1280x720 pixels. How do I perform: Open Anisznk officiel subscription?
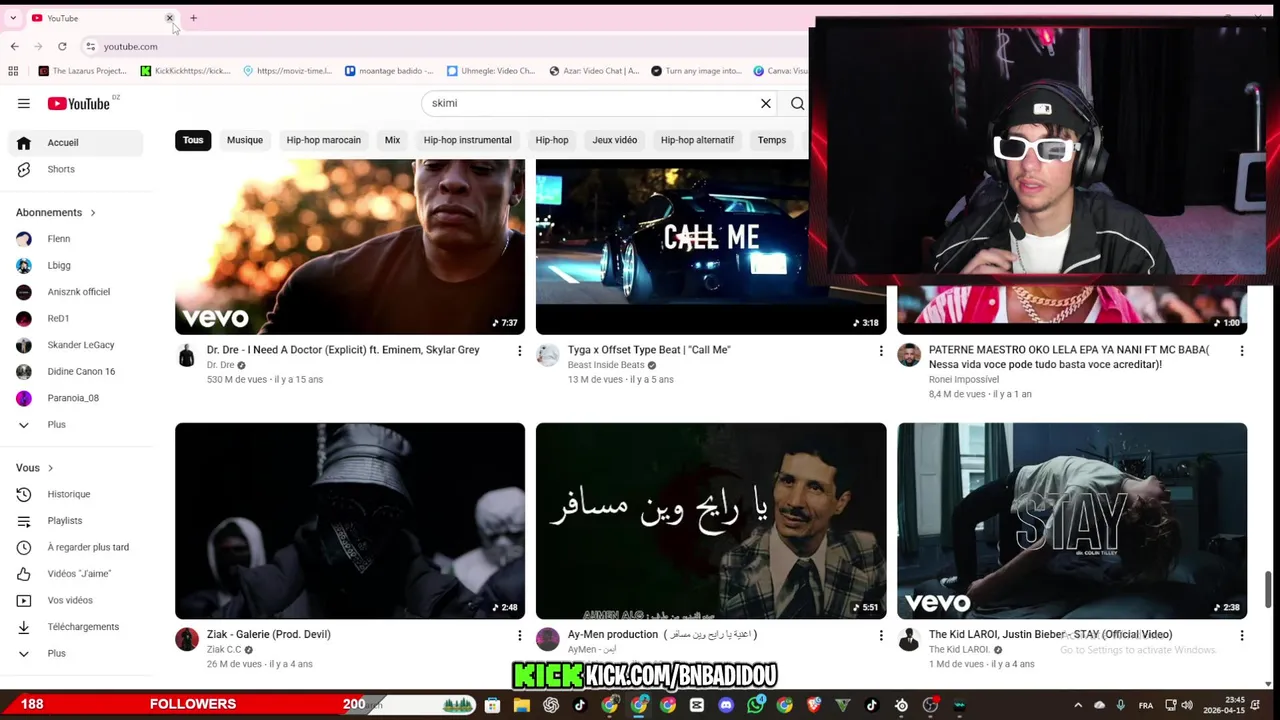[76, 292]
